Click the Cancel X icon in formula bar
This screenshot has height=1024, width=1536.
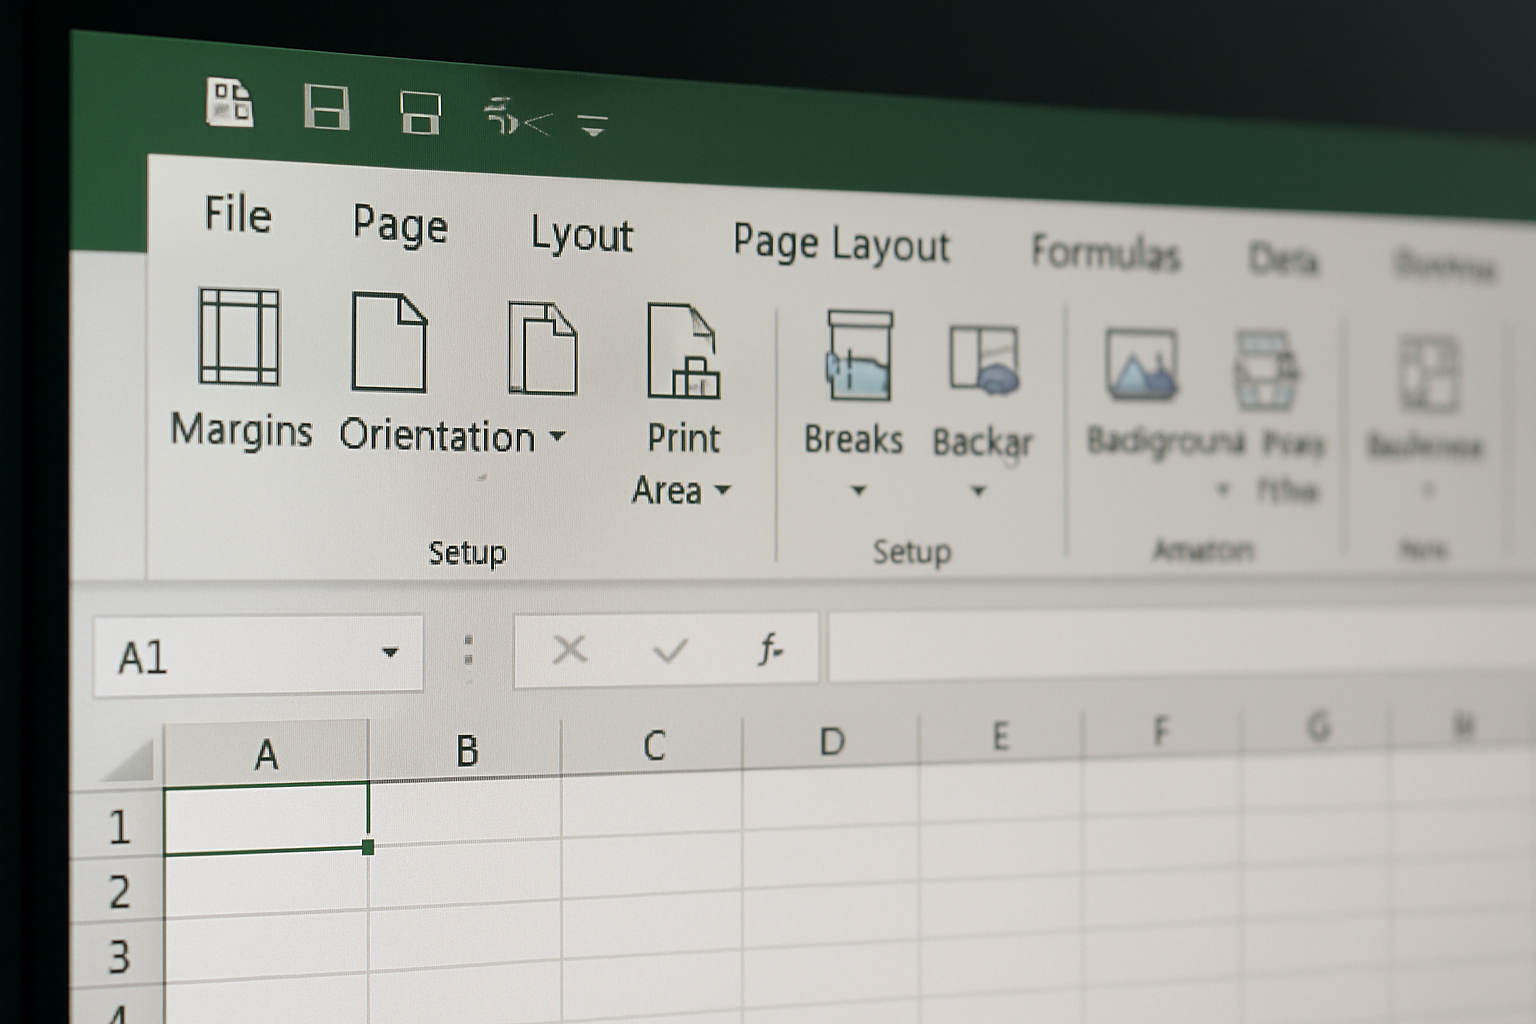pos(570,650)
